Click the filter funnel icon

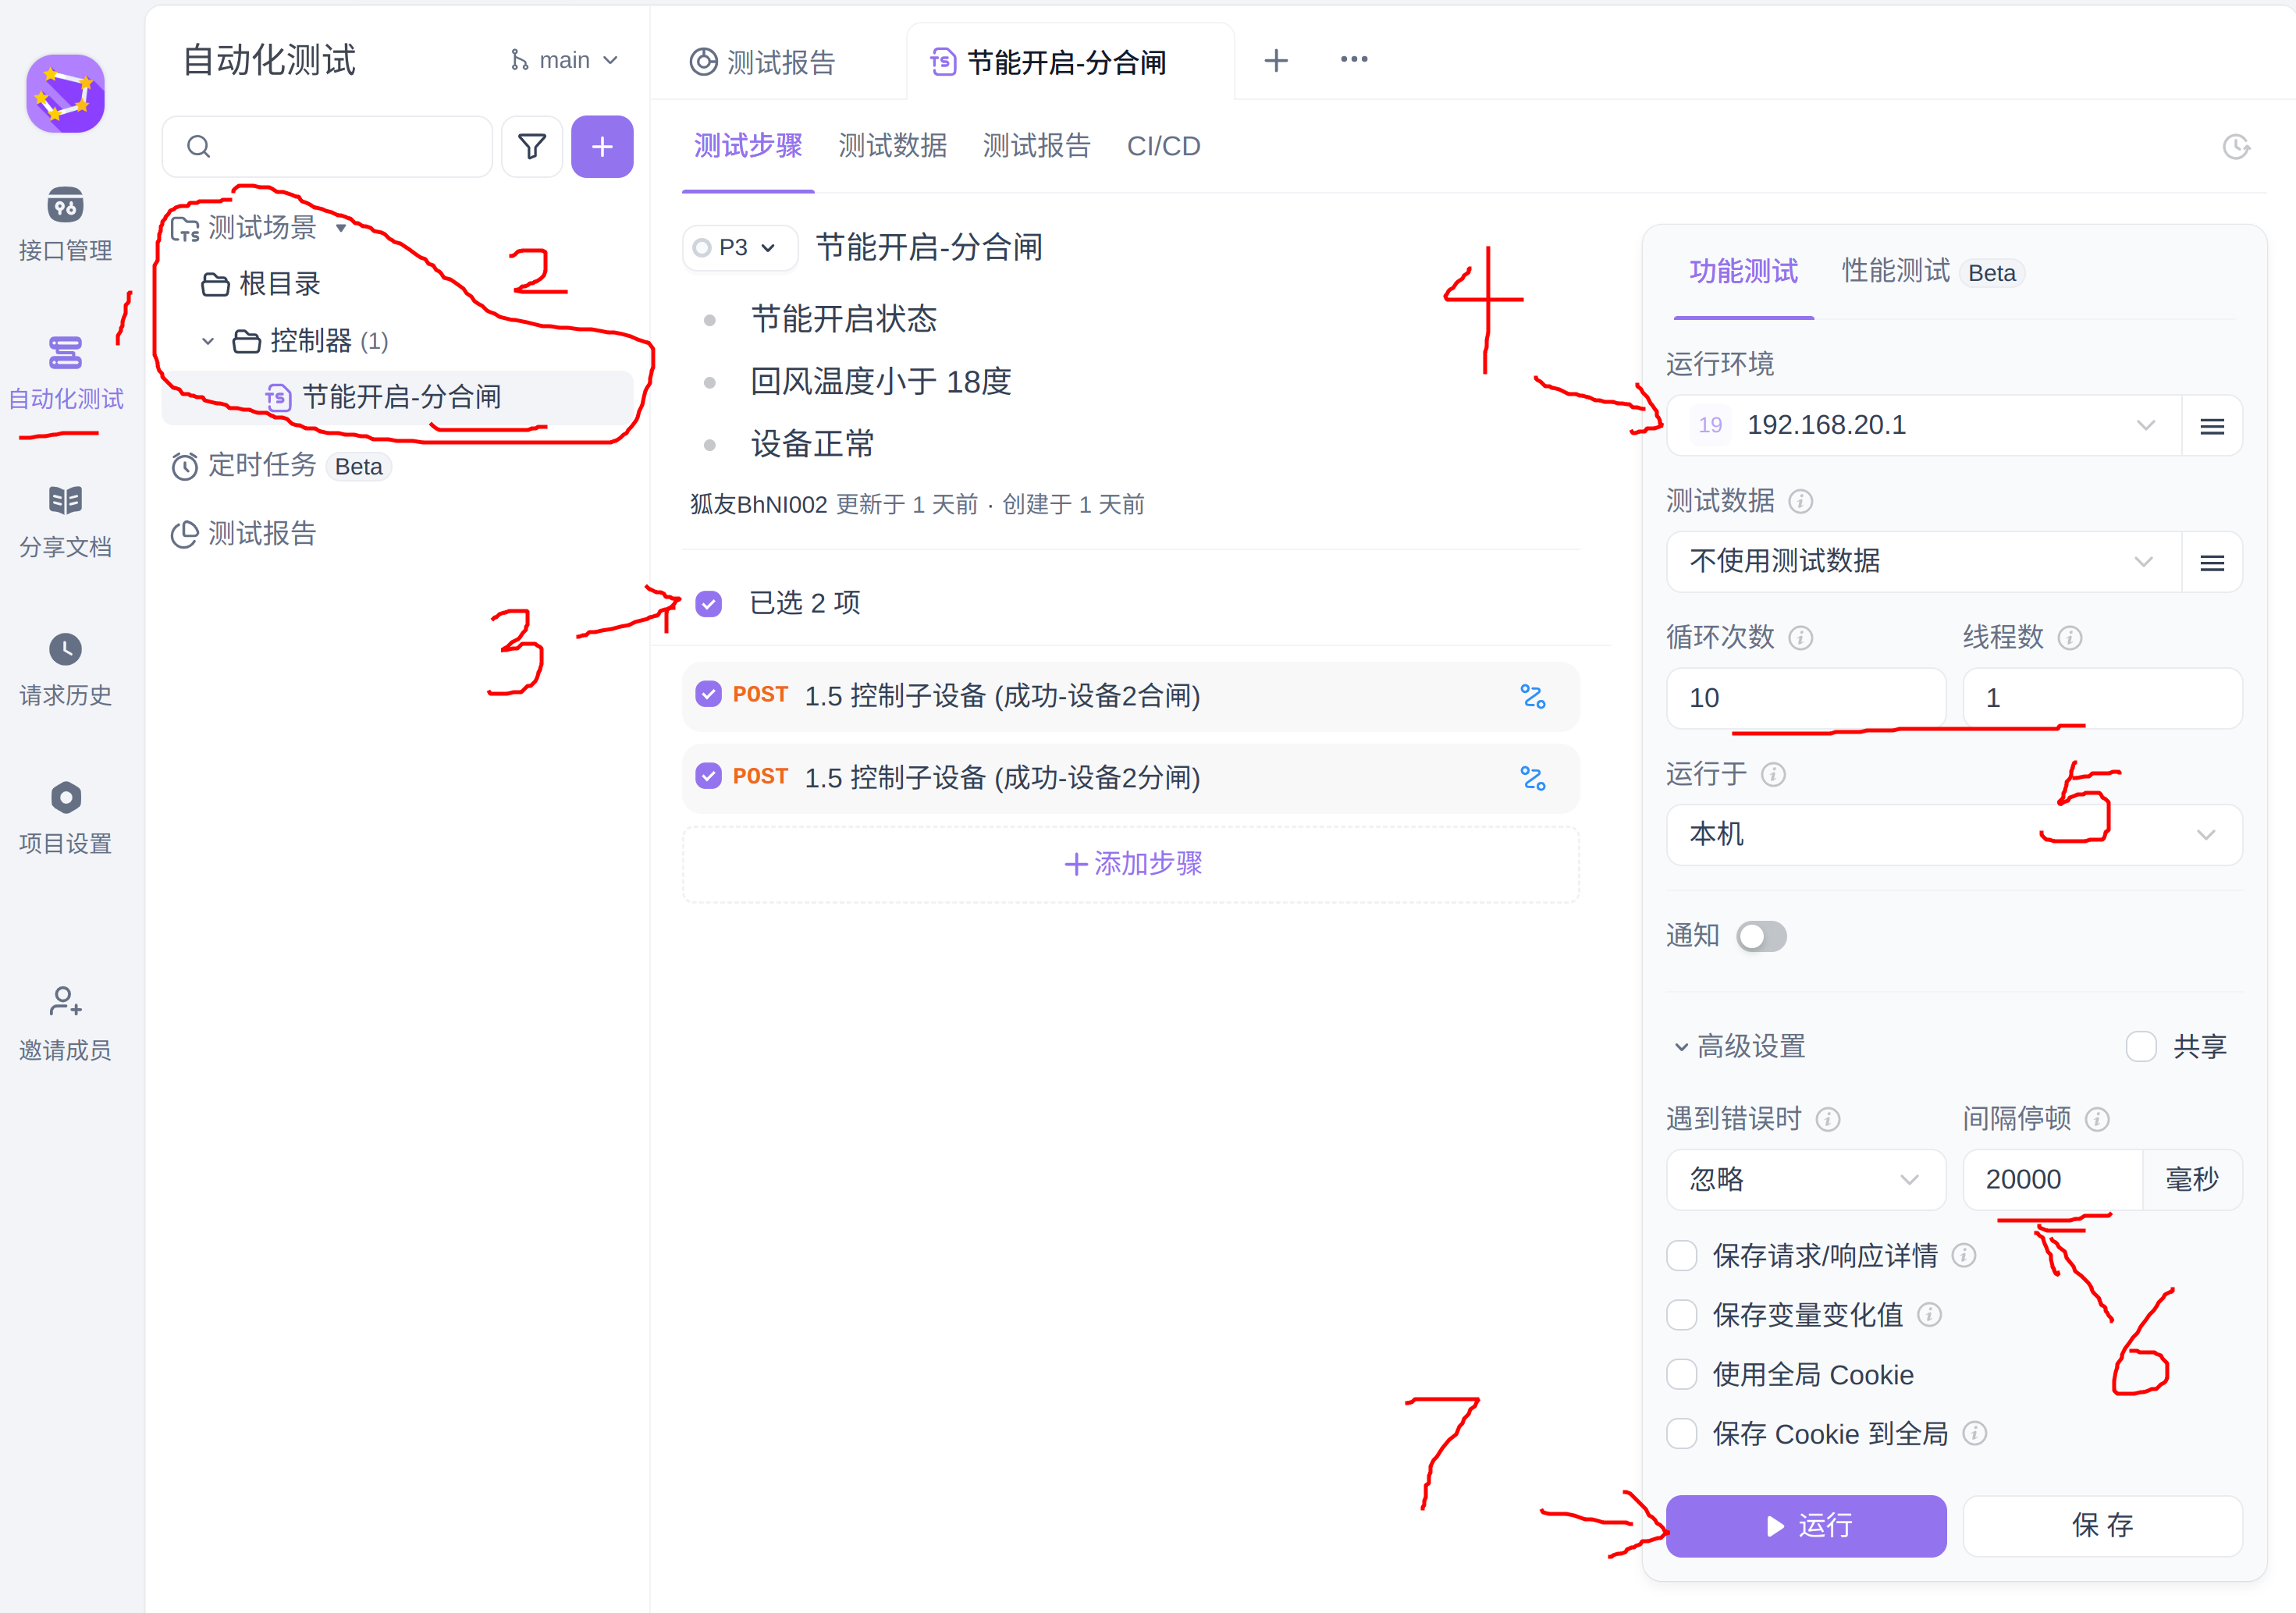pos(532,147)
